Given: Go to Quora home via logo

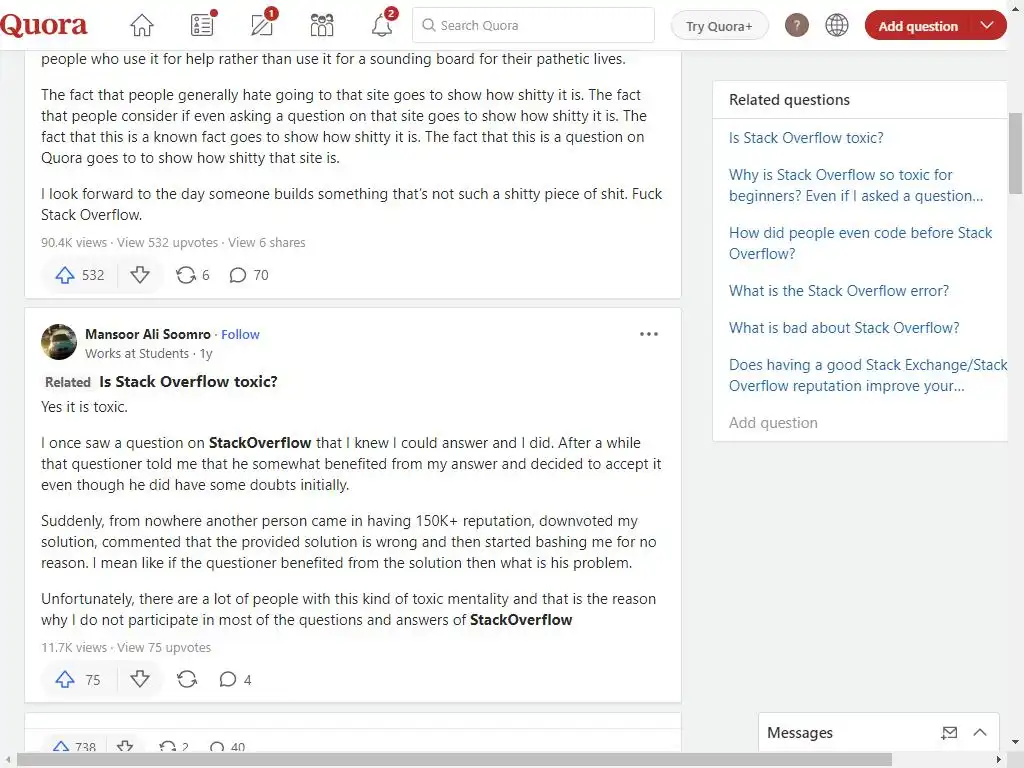Looking at the screenshot, I should (x=44, y=25).
